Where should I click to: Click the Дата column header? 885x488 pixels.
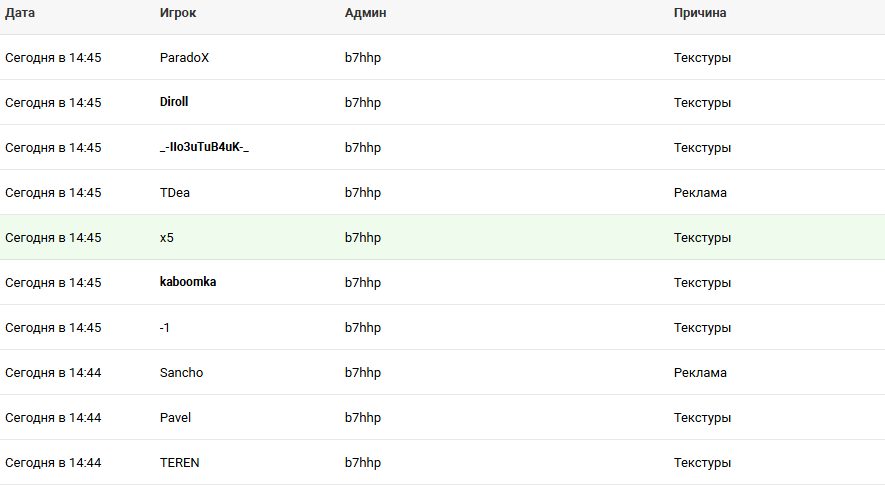click(20, 13)
